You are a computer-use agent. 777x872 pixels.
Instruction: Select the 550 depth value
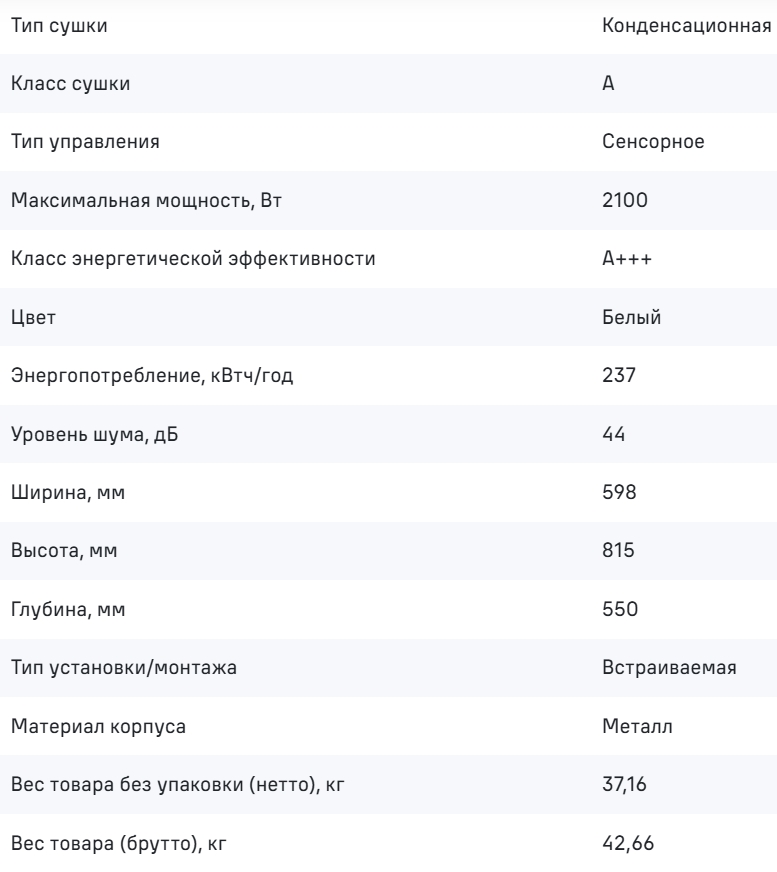click(x=620, y=610)
